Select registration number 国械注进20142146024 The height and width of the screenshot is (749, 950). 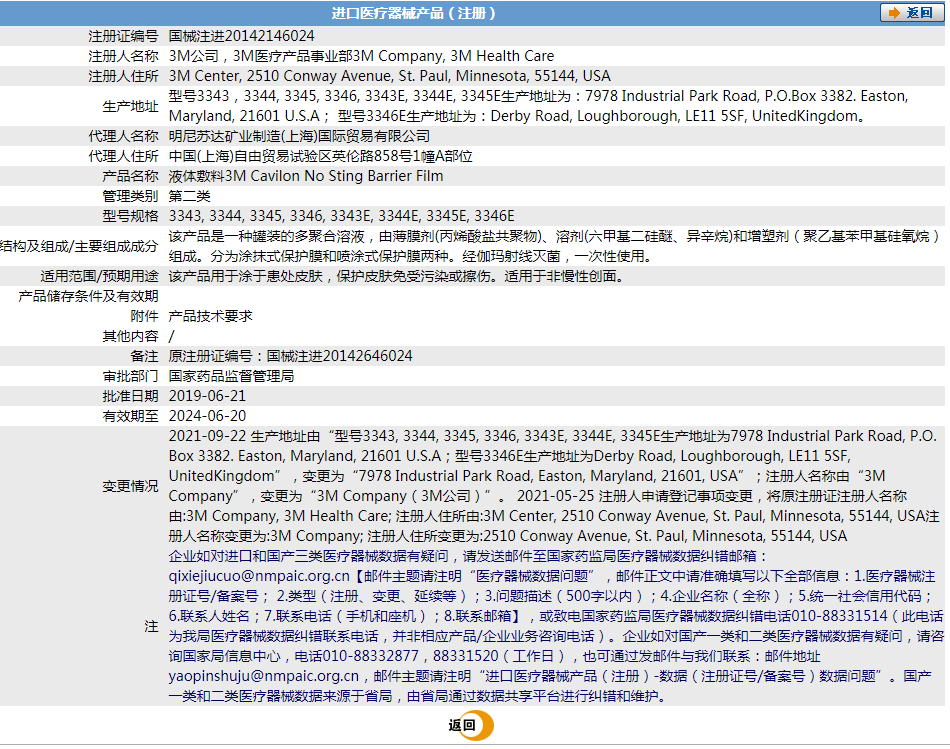(241, 36)
